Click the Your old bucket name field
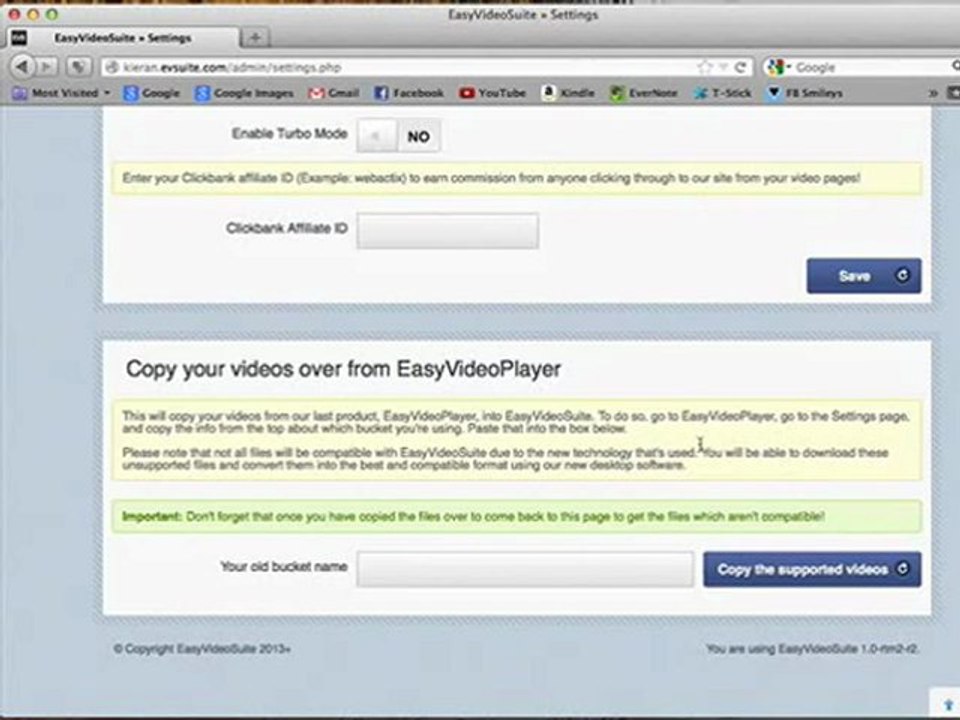 (525, 569)
